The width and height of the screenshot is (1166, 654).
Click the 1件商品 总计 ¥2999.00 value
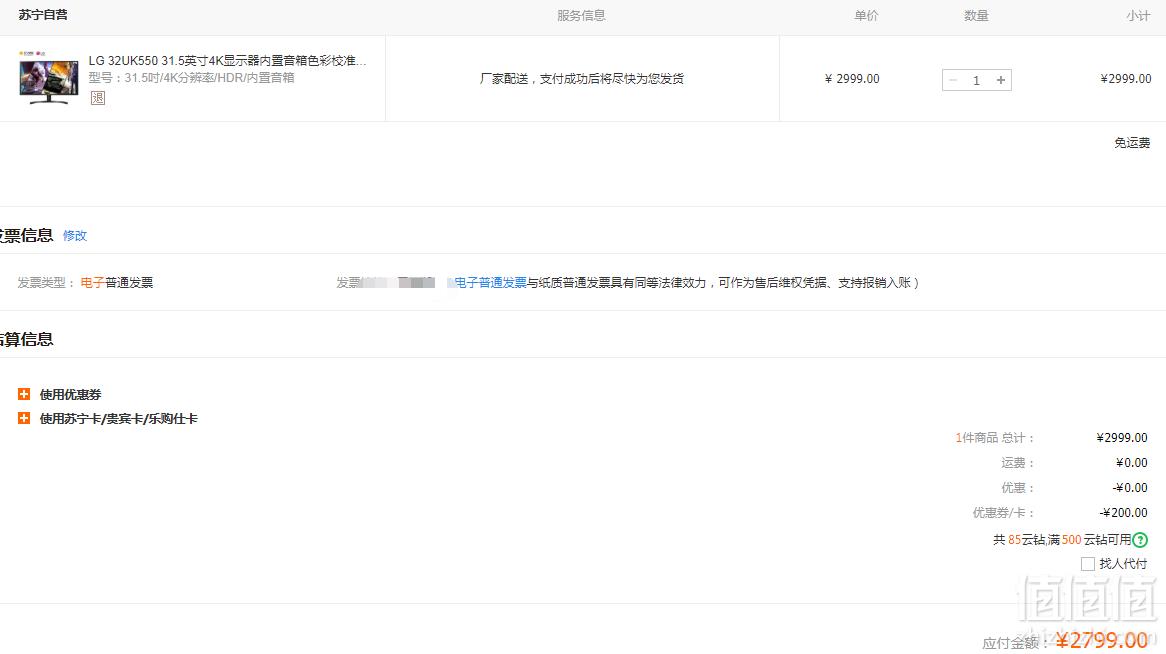click(x=1122, y=437)
